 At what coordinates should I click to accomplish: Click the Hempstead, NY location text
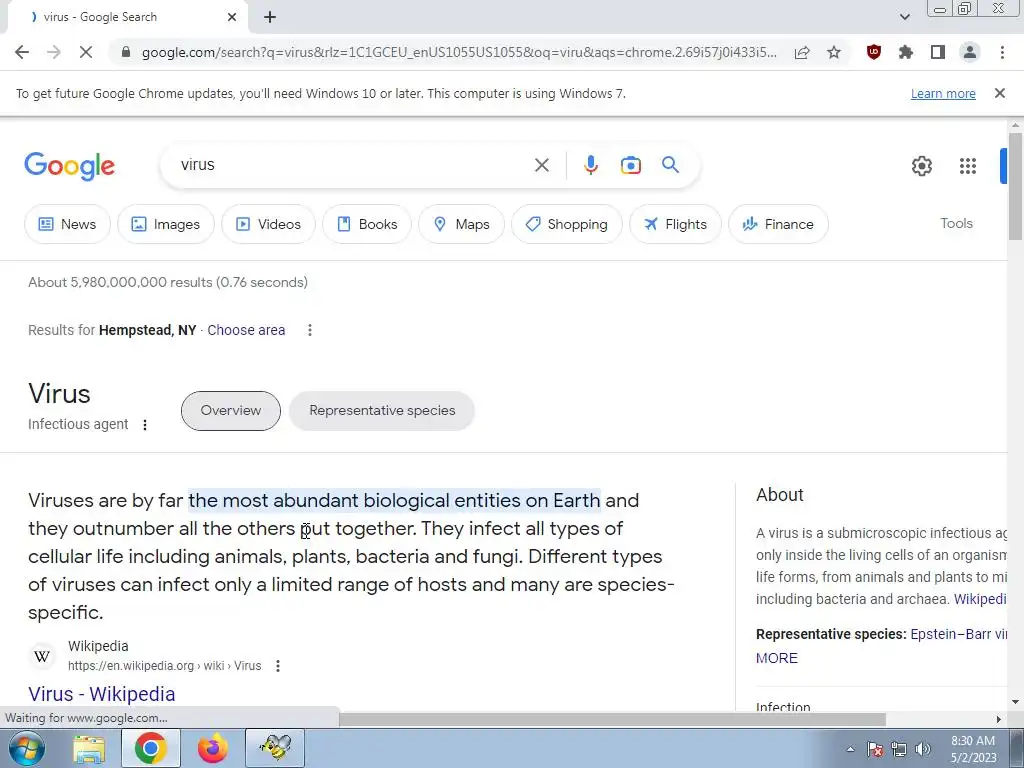pos(148,330)
